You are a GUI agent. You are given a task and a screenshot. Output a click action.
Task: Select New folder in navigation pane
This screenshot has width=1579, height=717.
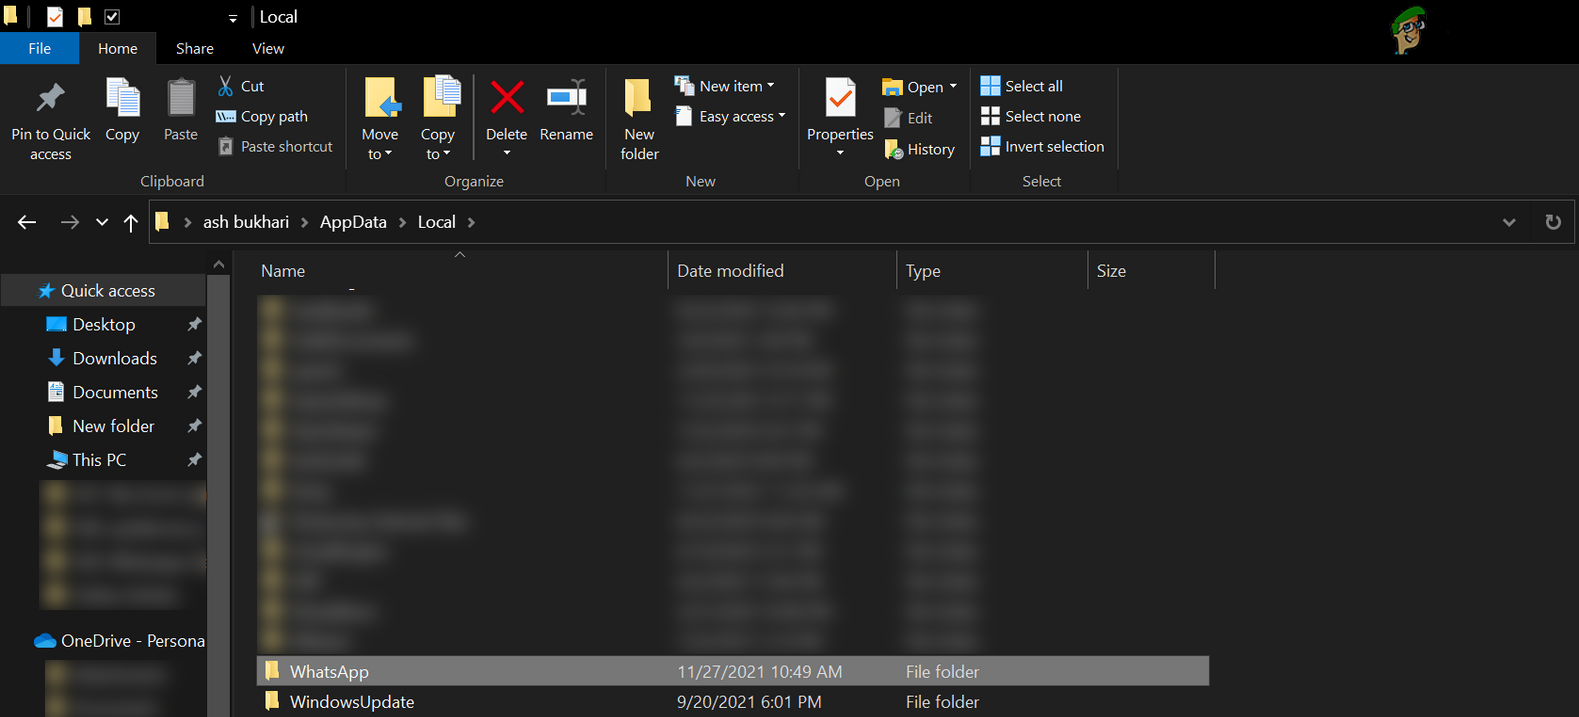click(x=103, y=427)
